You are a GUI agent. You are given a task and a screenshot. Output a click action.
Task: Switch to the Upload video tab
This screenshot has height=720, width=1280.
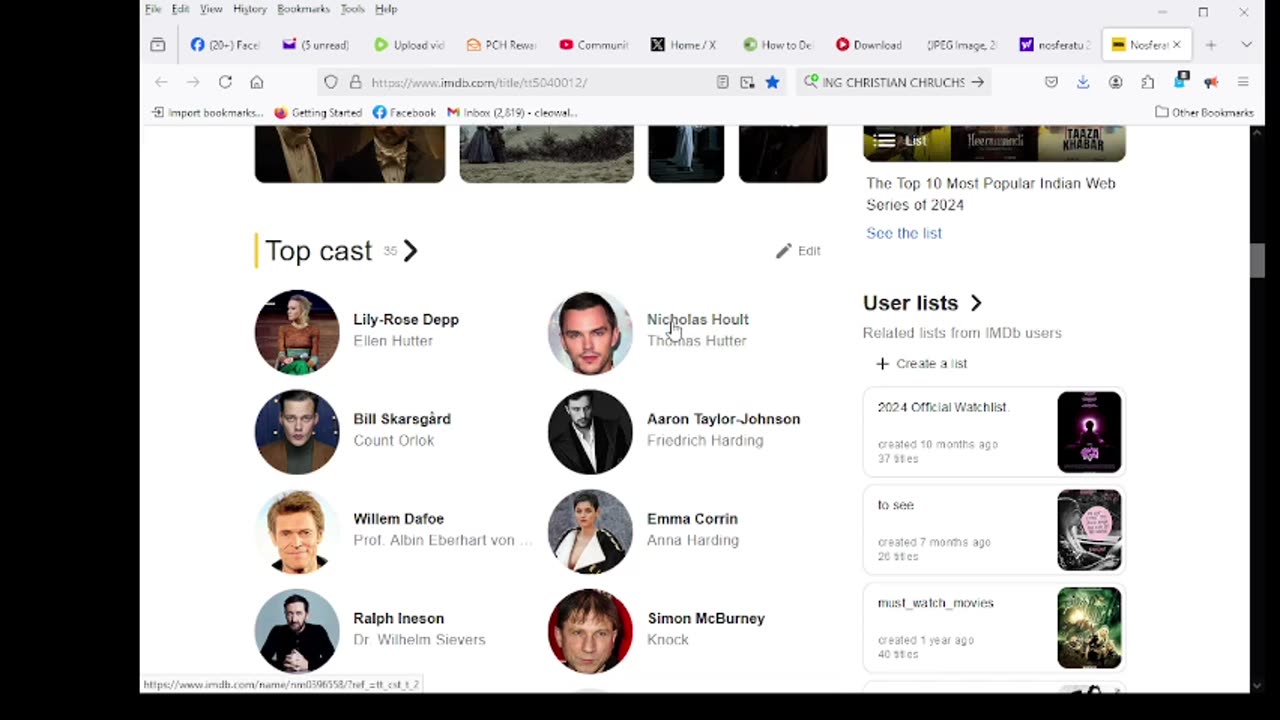pos(408,45)
